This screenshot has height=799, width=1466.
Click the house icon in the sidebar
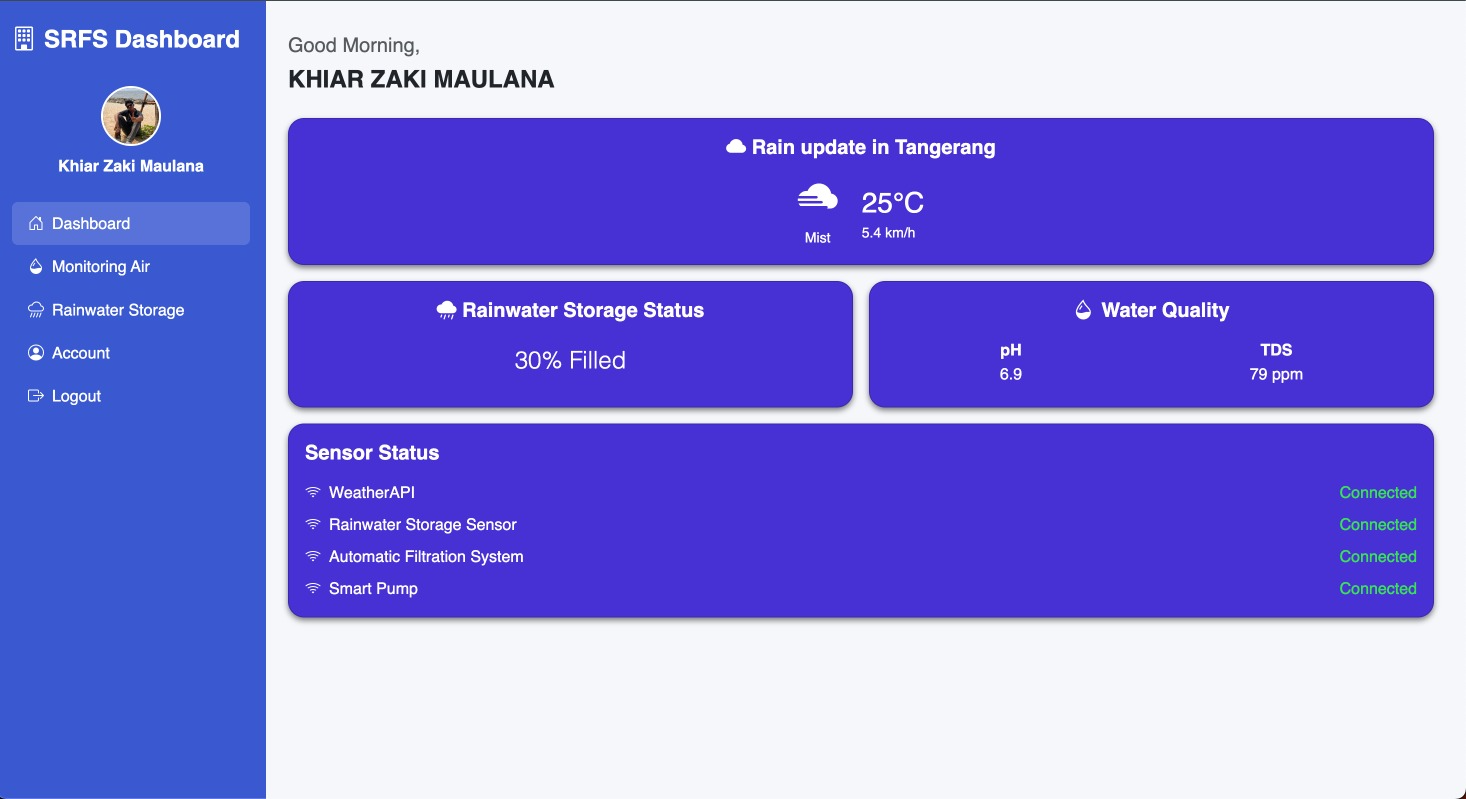click(36, 223)
